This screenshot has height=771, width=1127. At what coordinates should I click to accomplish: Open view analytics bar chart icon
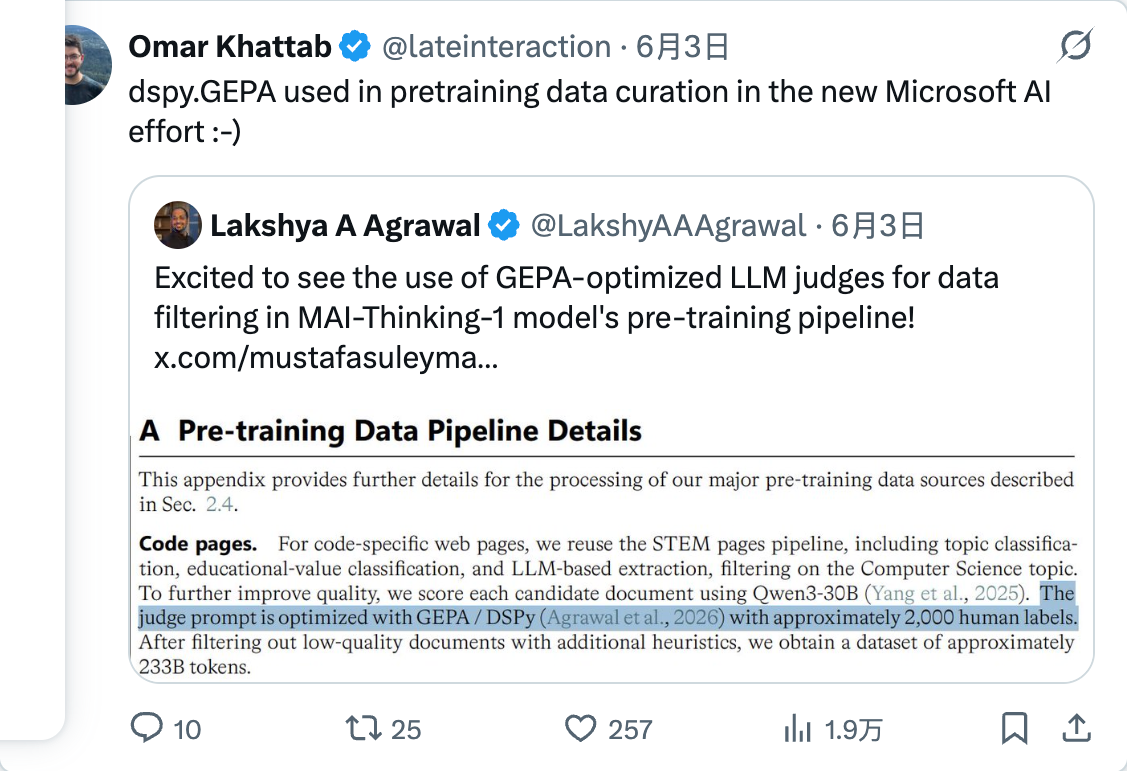(798, 729)
